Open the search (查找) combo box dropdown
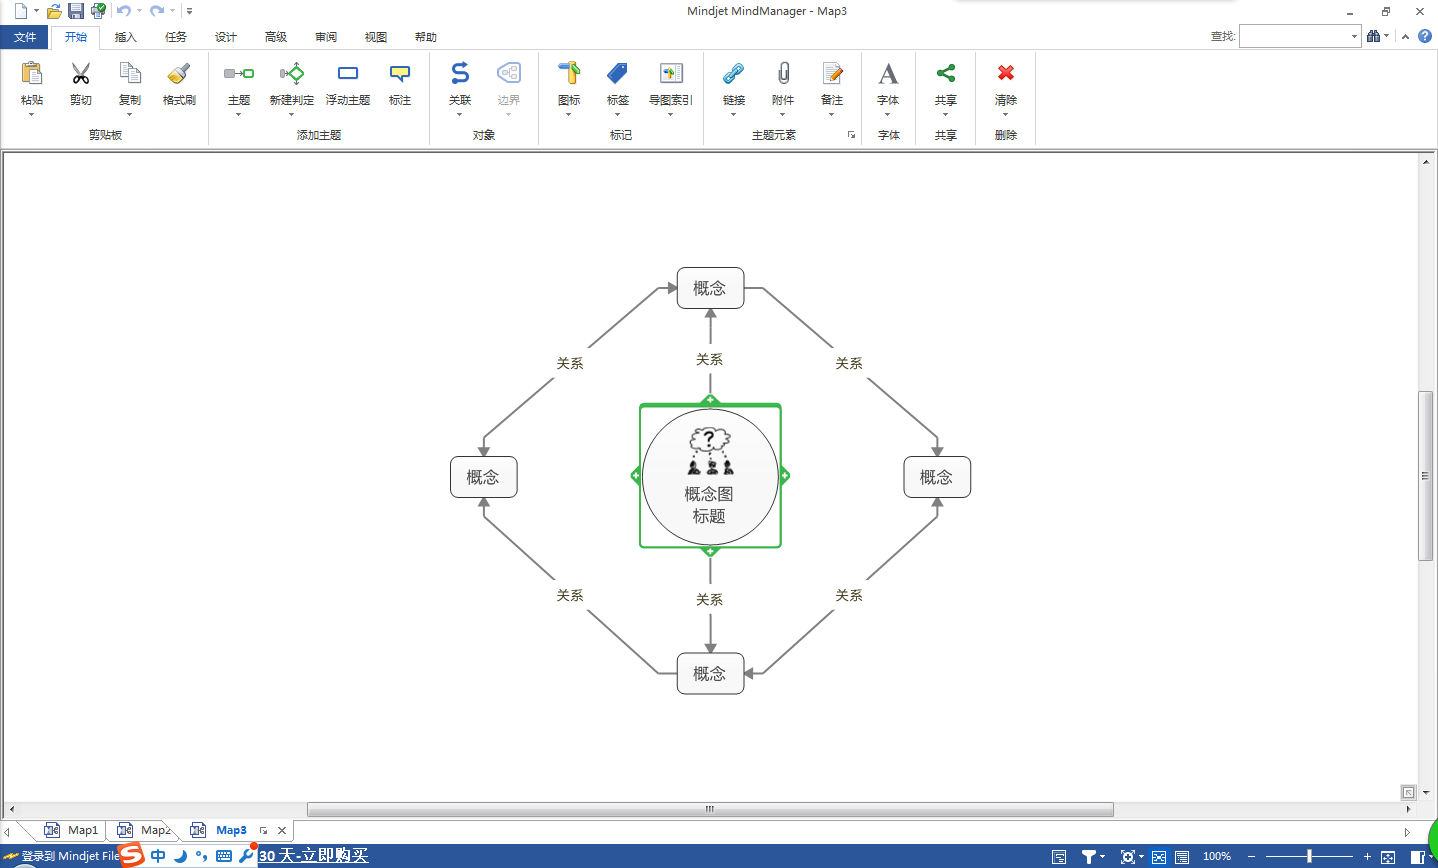This screenshot has width=1438, height=868. (1355, 36)
